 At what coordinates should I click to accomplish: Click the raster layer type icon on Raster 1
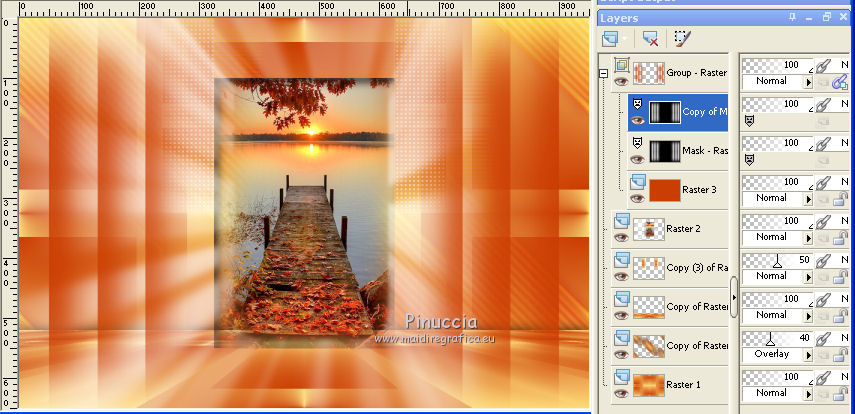pyautogui.click(x=622, y=376)
